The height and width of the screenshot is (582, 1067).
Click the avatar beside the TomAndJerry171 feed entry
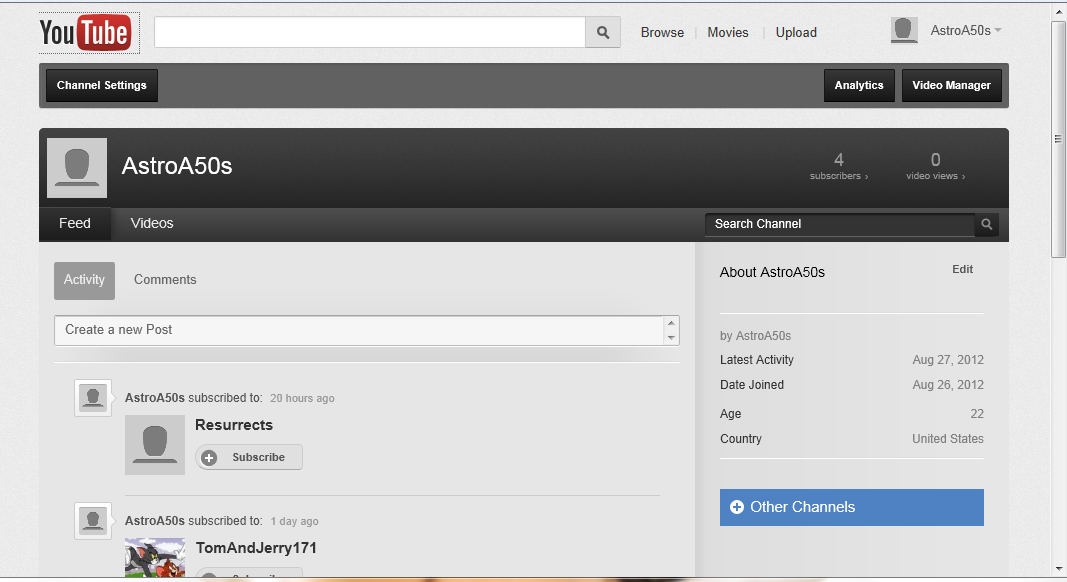click(93, 521)
